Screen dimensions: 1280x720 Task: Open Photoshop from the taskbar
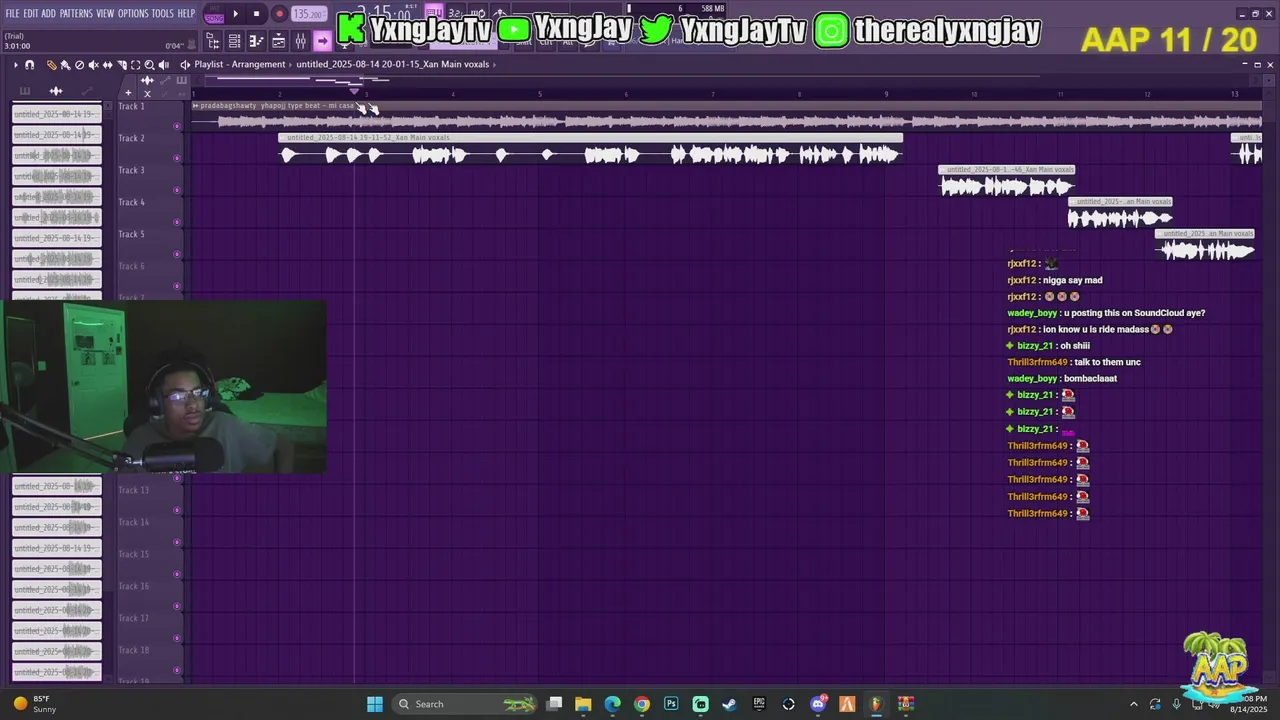tap(671, 704)
